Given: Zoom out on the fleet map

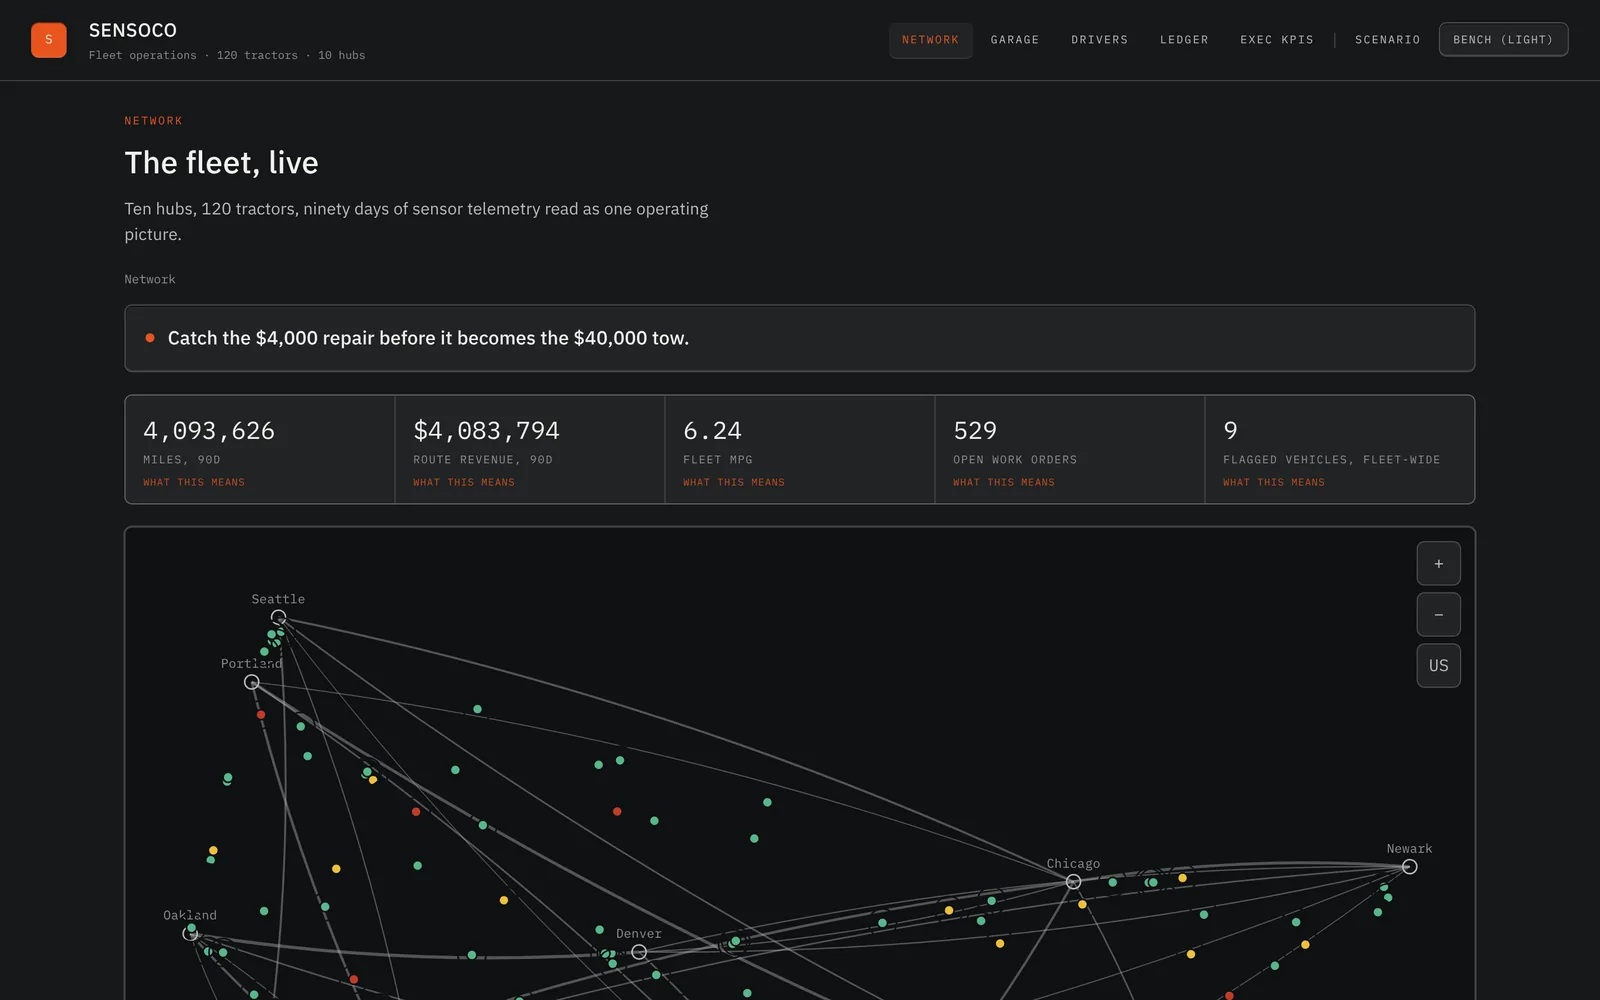Looking at the screenshot, I should [1438, 615].
